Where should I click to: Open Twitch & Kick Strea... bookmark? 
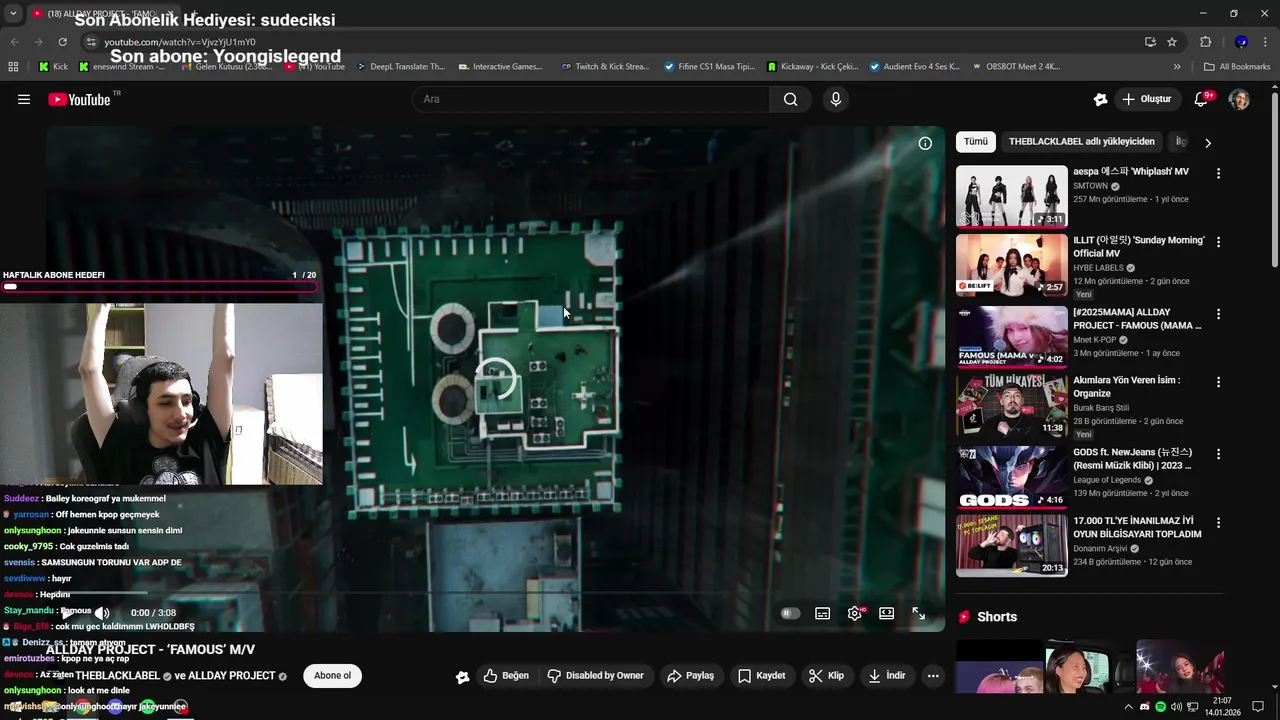(605, 67)
